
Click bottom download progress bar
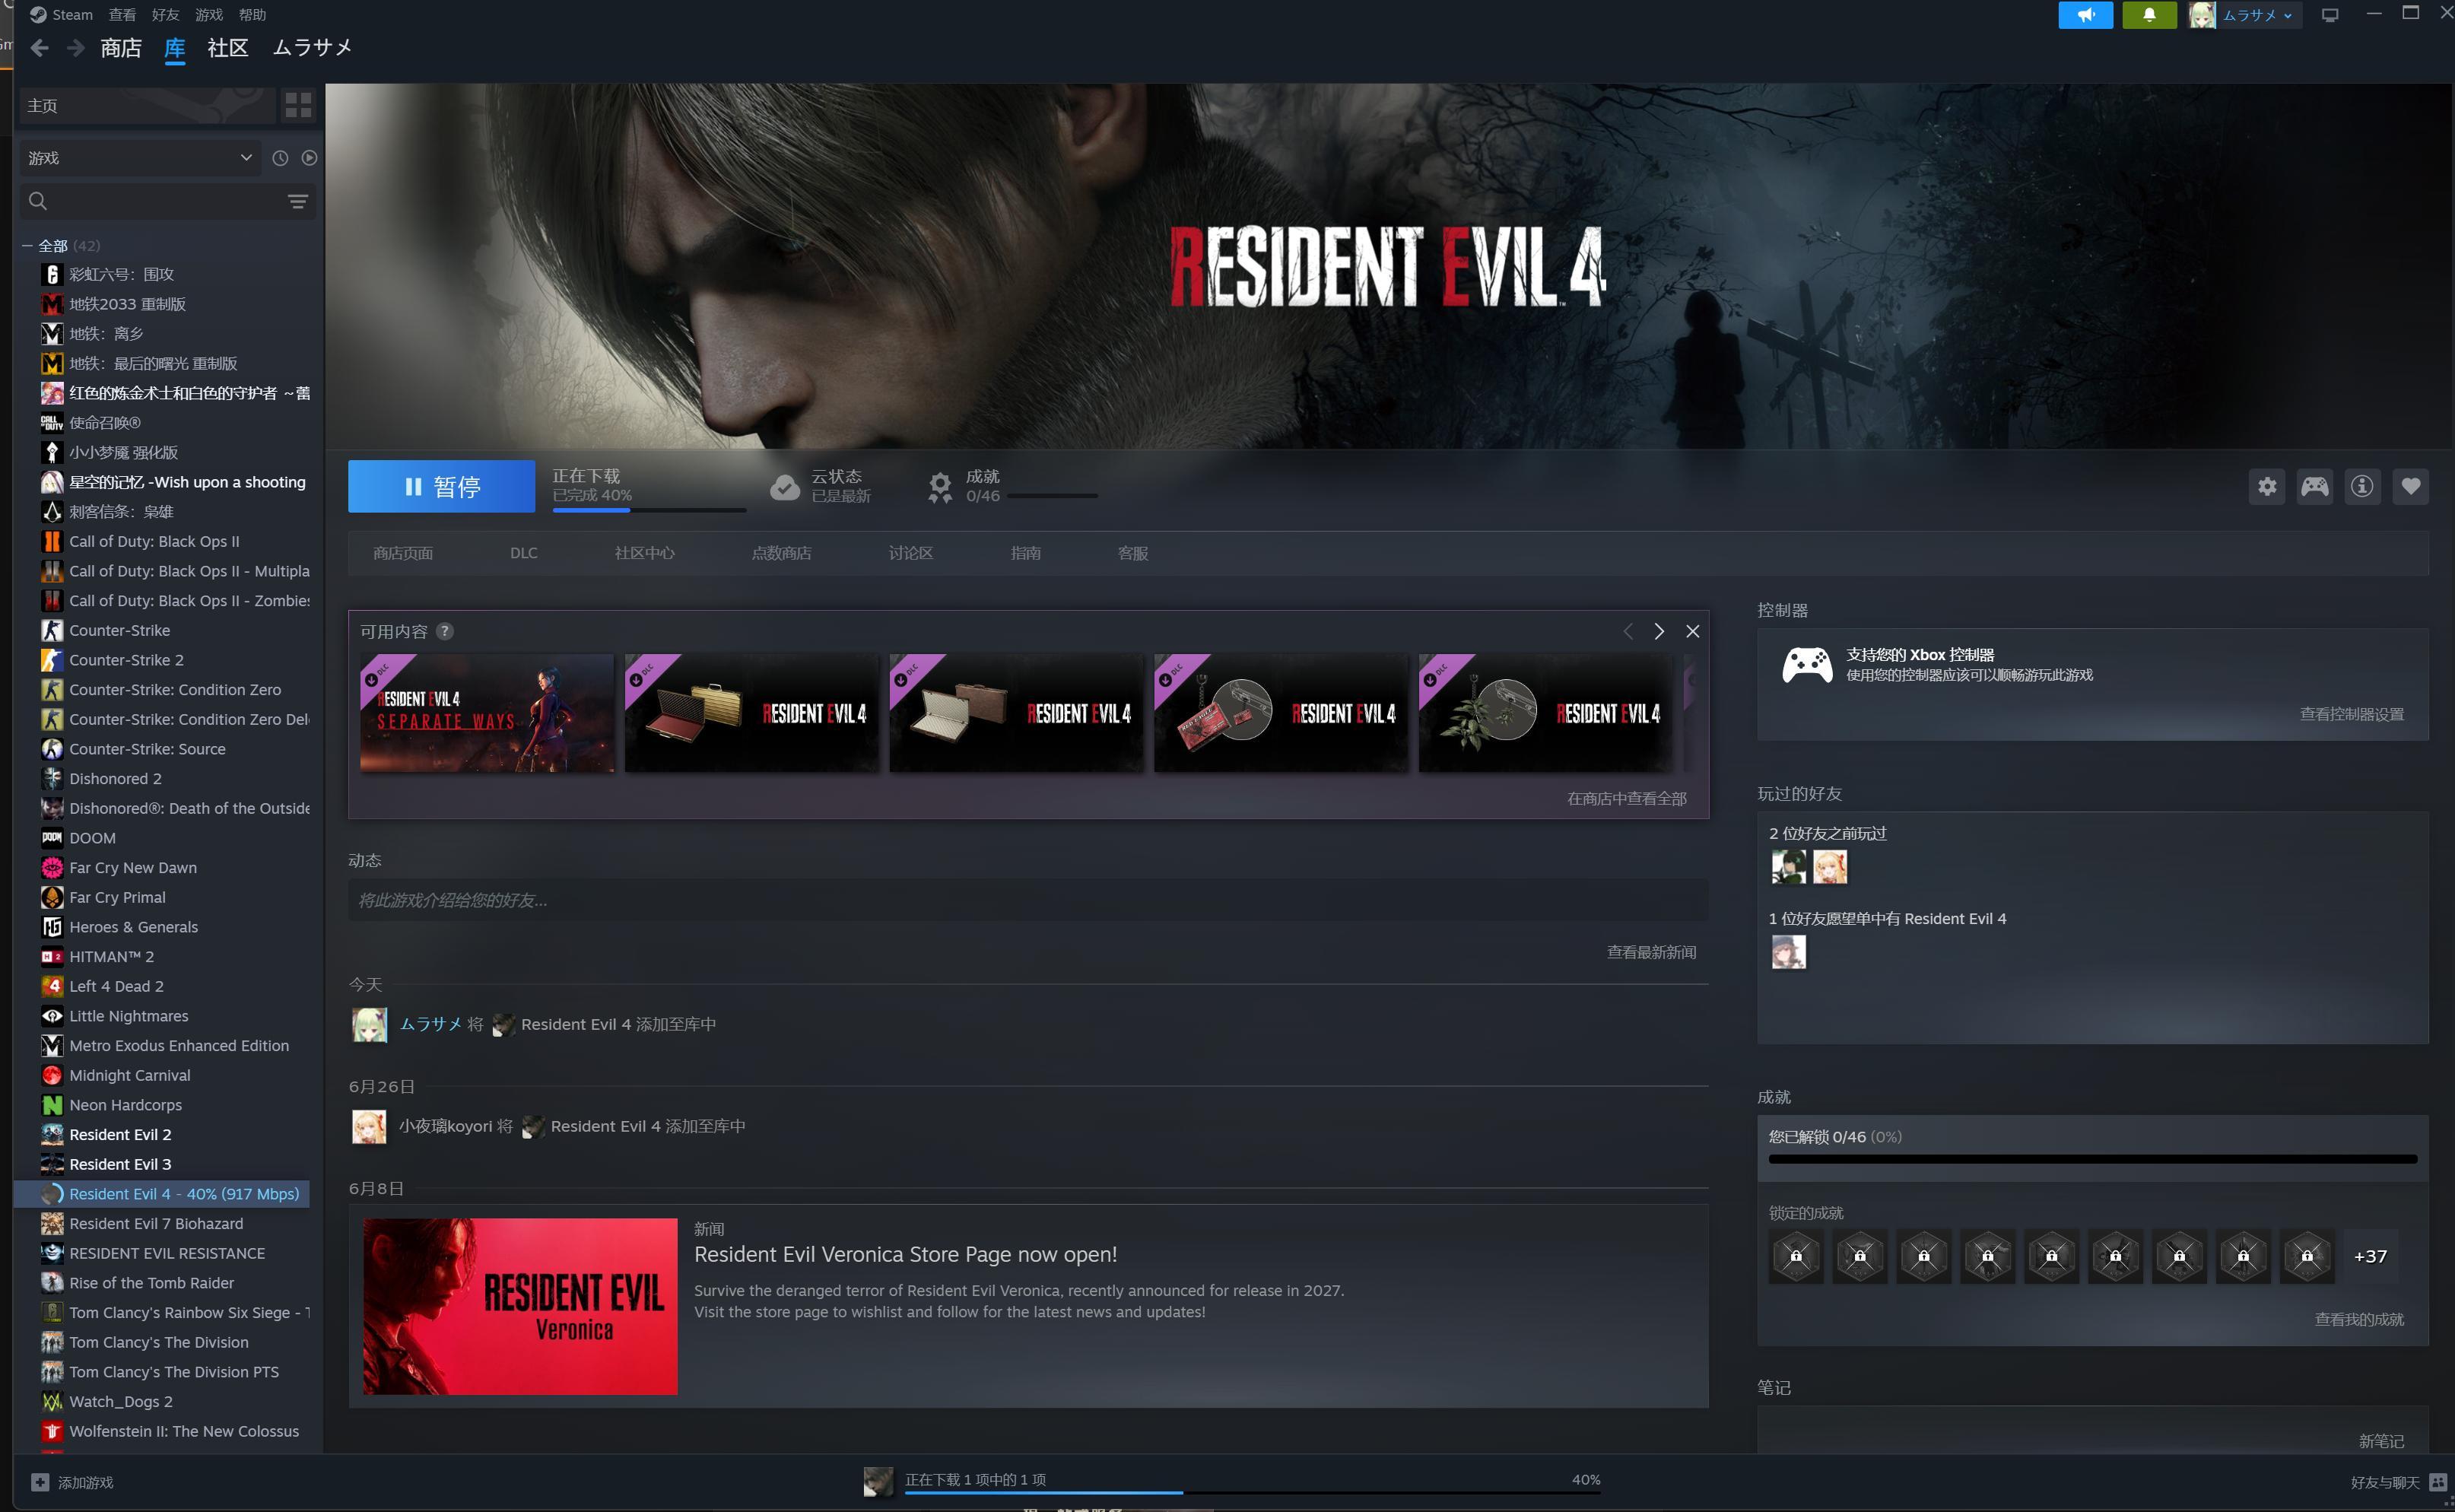[x=1252, y=1492]
